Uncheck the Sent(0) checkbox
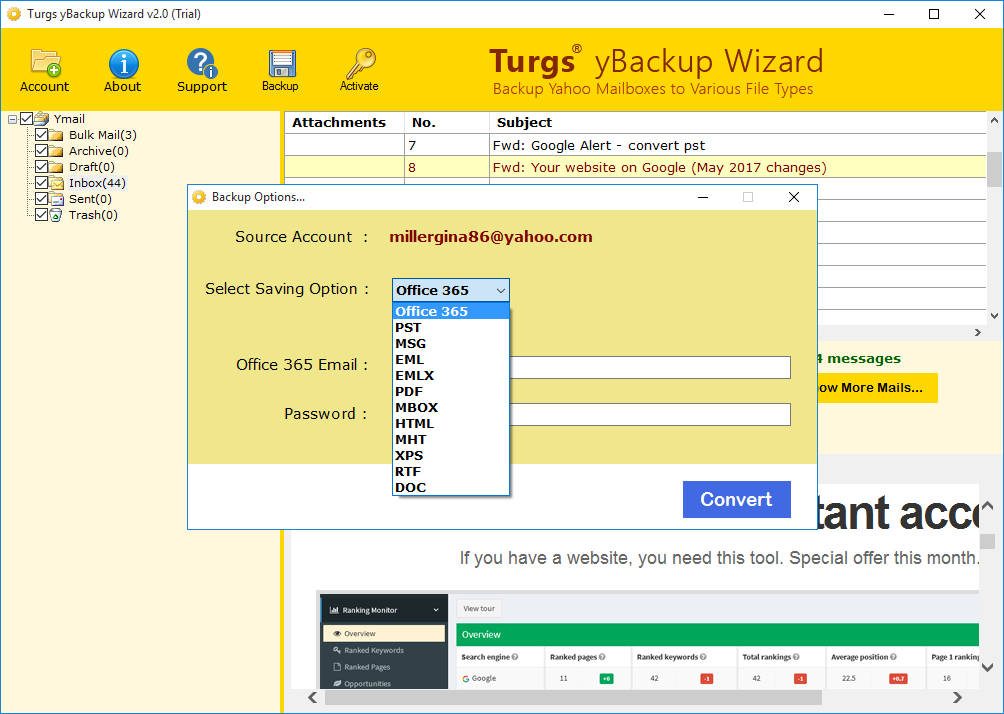Image resolution: width=1004 pixels, height=714 pixels. tap(42, 199)
